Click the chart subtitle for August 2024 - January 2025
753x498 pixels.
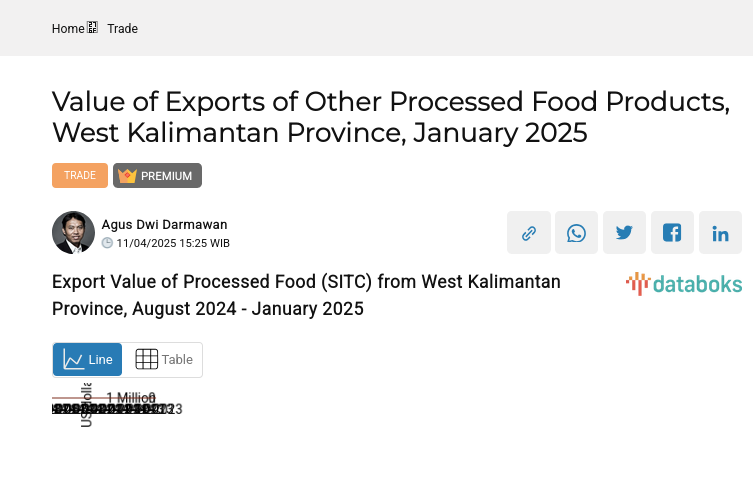pos(306,295)
